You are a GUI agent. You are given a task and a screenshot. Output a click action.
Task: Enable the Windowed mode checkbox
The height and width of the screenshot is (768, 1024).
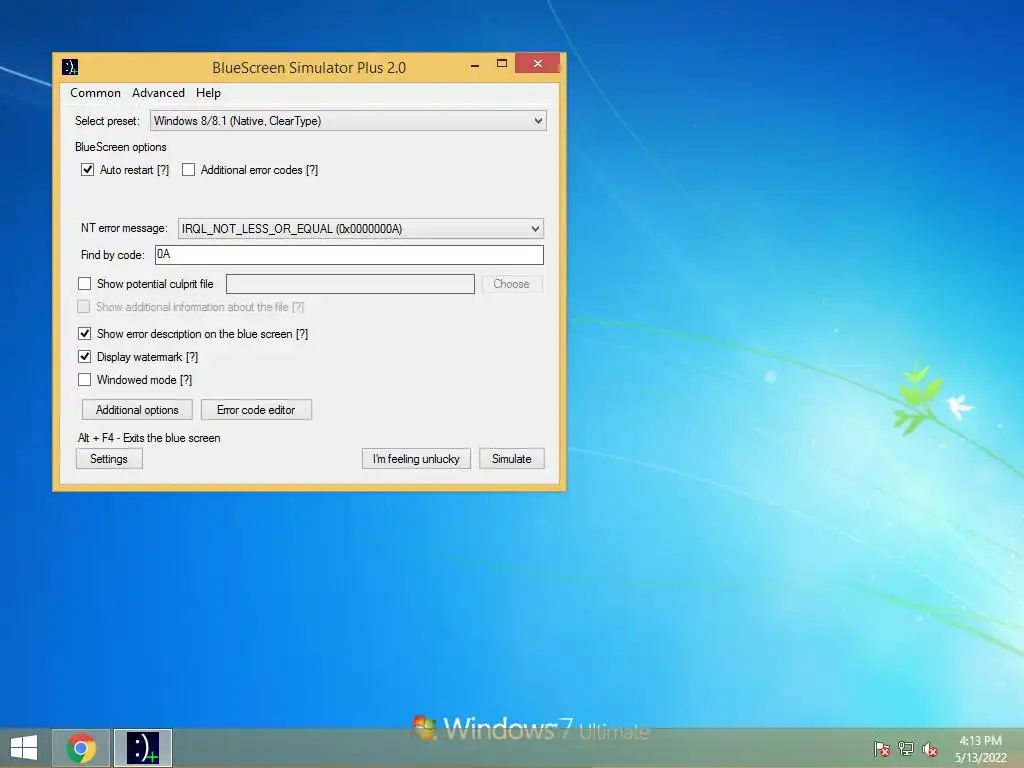coord(84,379)
